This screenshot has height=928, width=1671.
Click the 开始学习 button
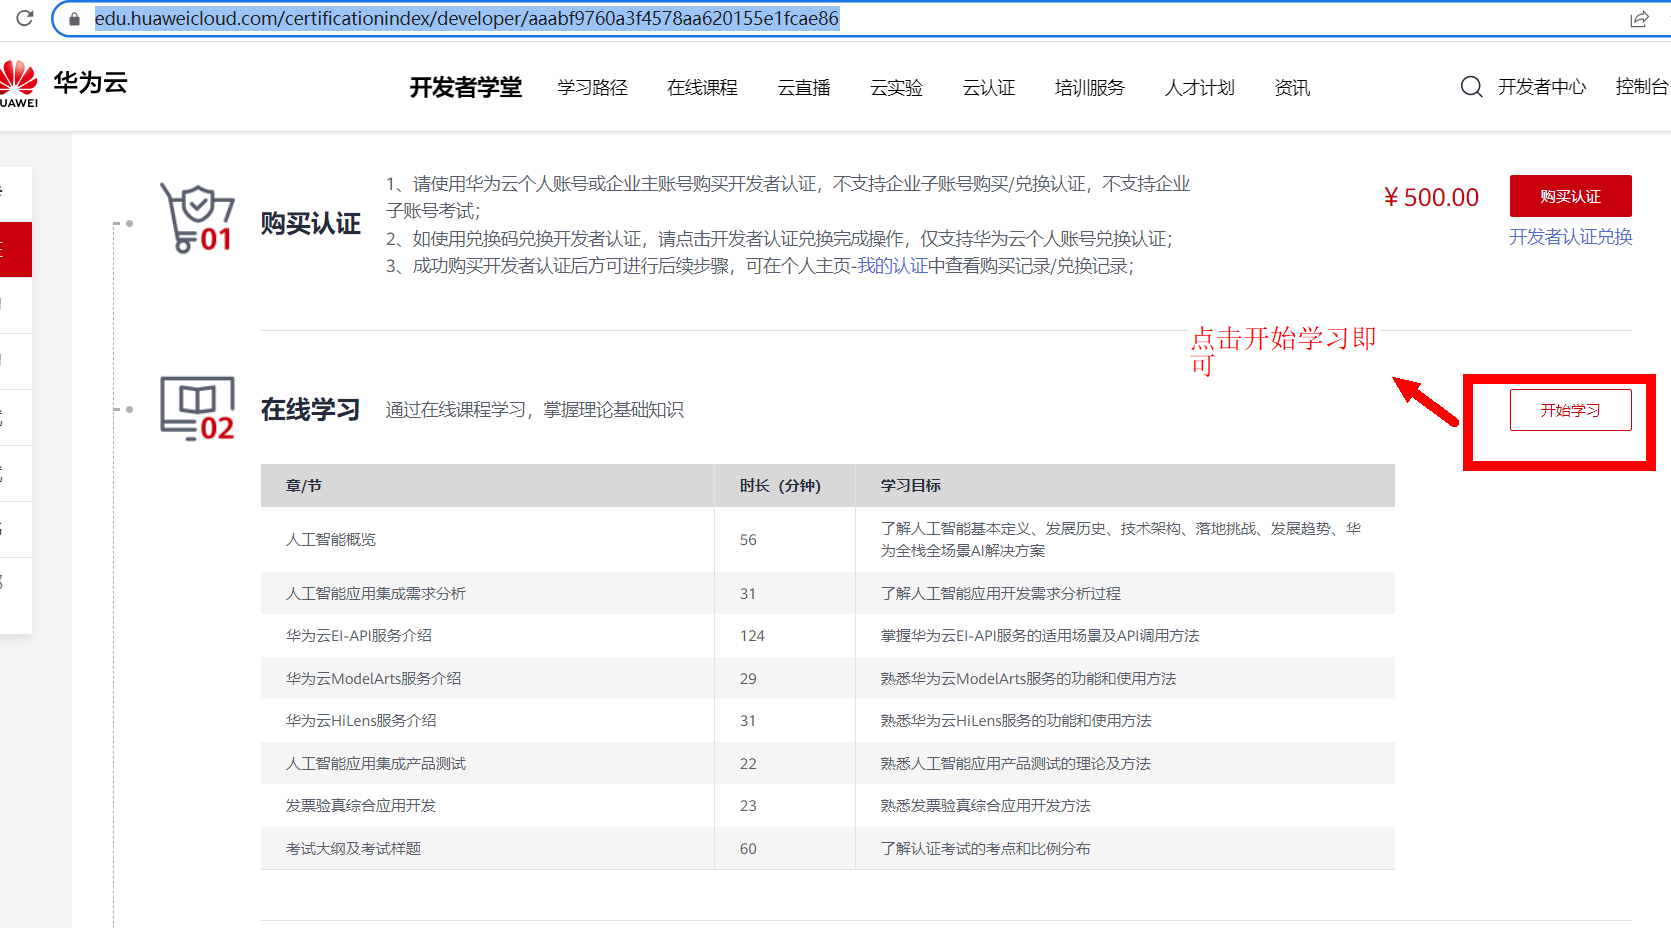point(1571,410)
